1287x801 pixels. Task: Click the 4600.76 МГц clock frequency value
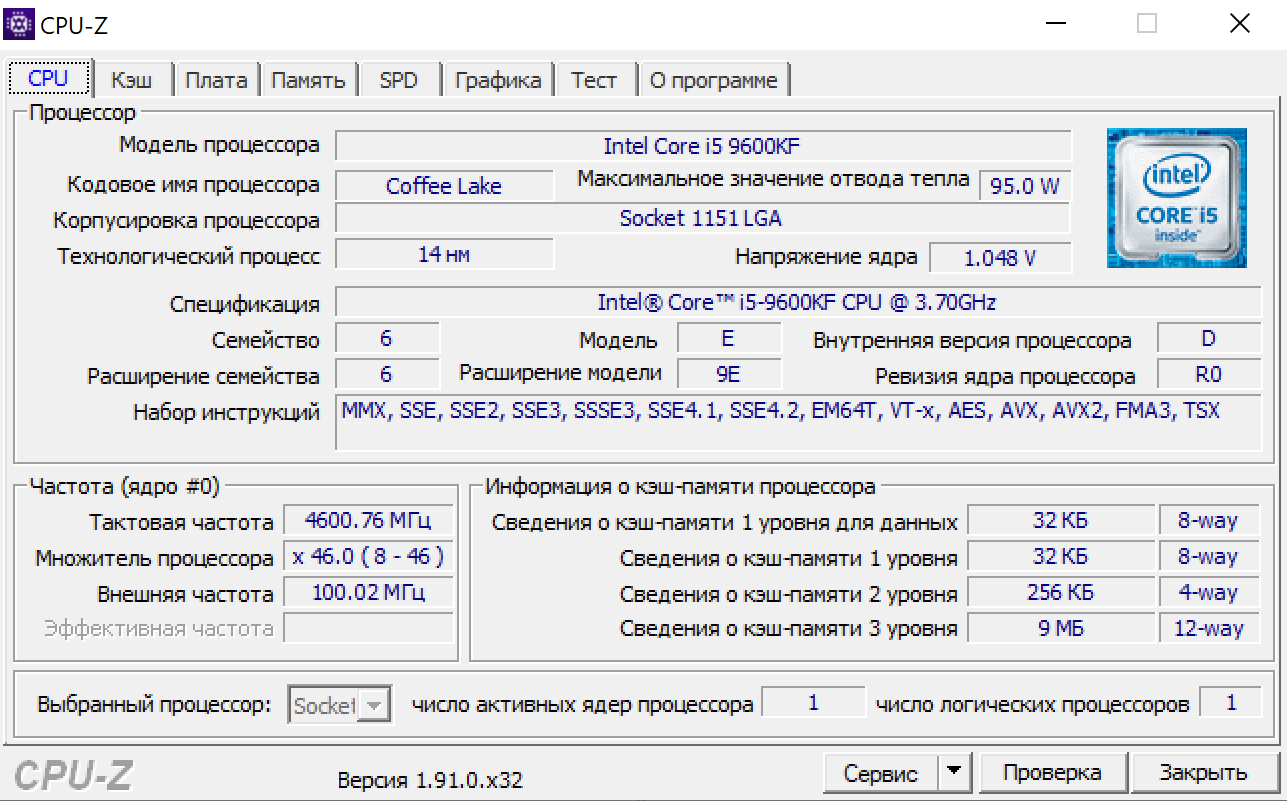(x=368, y=520)
